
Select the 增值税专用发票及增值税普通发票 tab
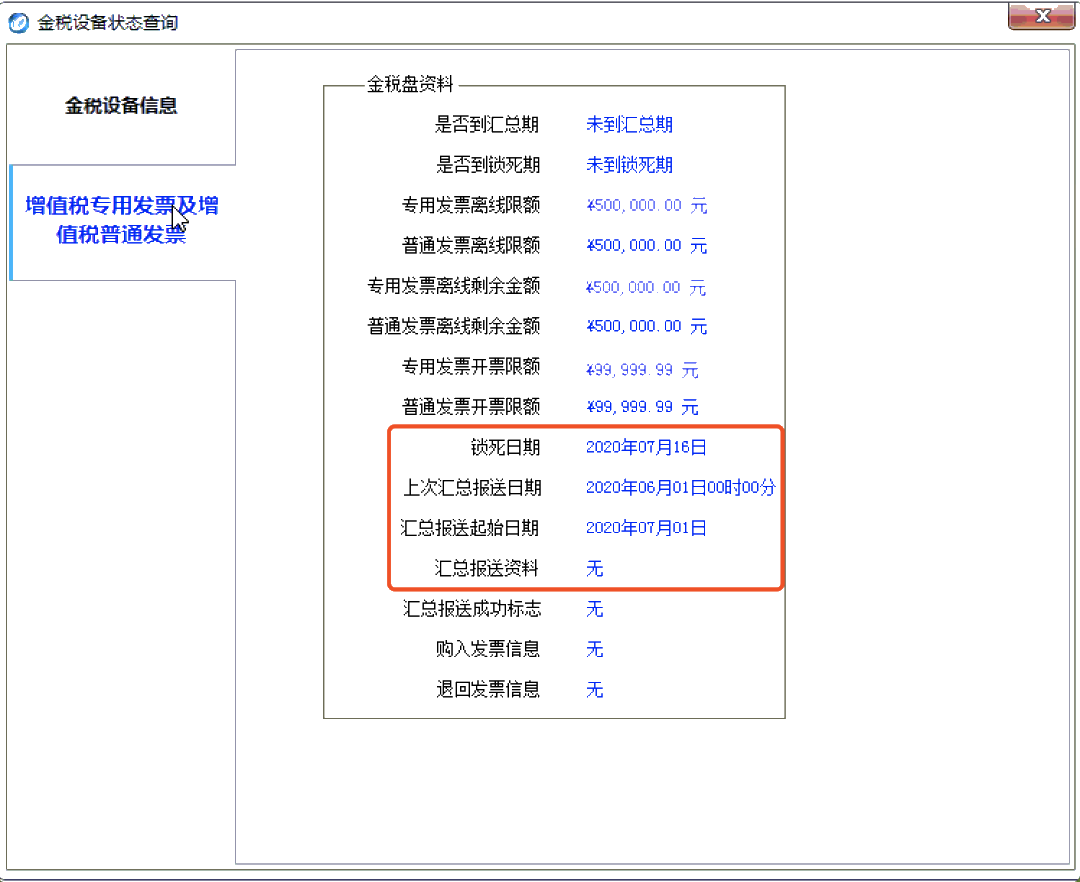coord(123,220)
